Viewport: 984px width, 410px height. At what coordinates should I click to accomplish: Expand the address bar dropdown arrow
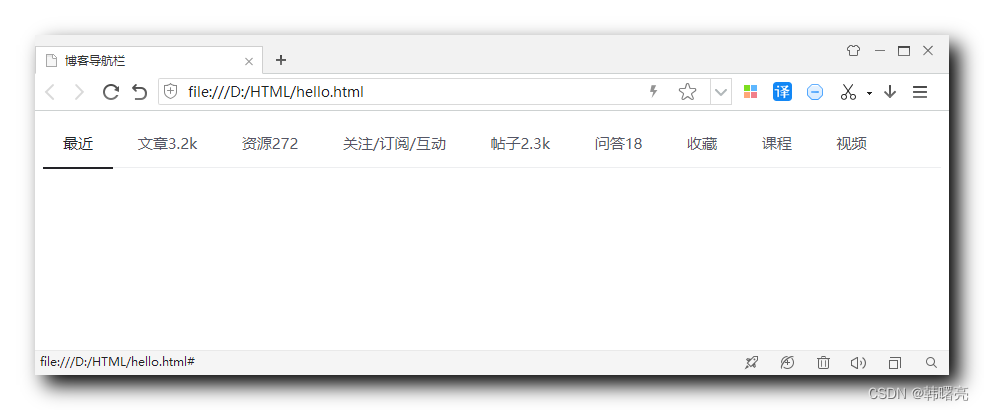coord(720,92)
